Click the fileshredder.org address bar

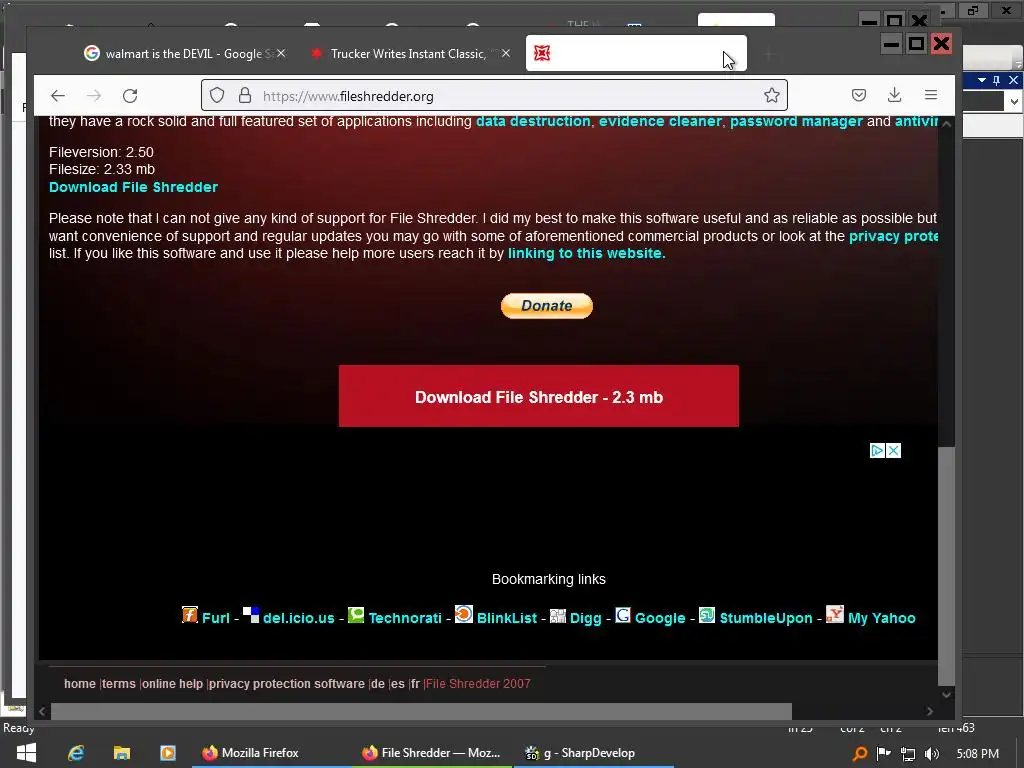tap(494, 96)
